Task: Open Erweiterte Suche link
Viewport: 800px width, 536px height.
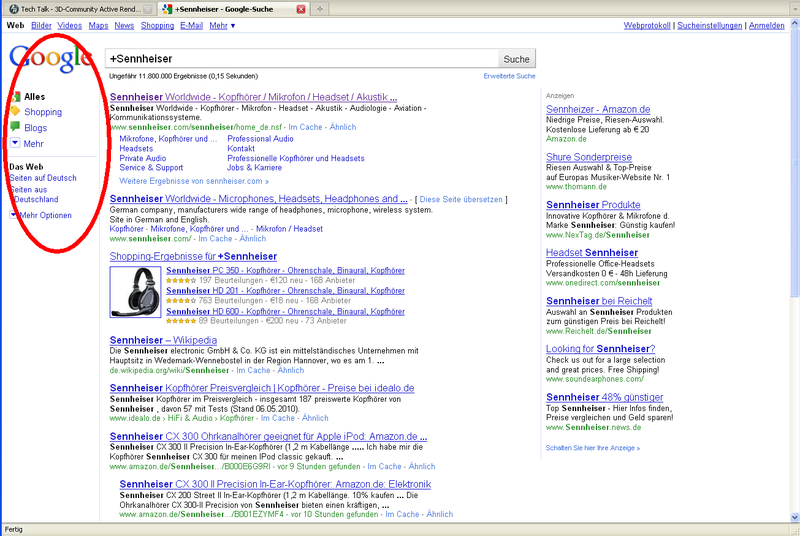Action: [509, 76]
